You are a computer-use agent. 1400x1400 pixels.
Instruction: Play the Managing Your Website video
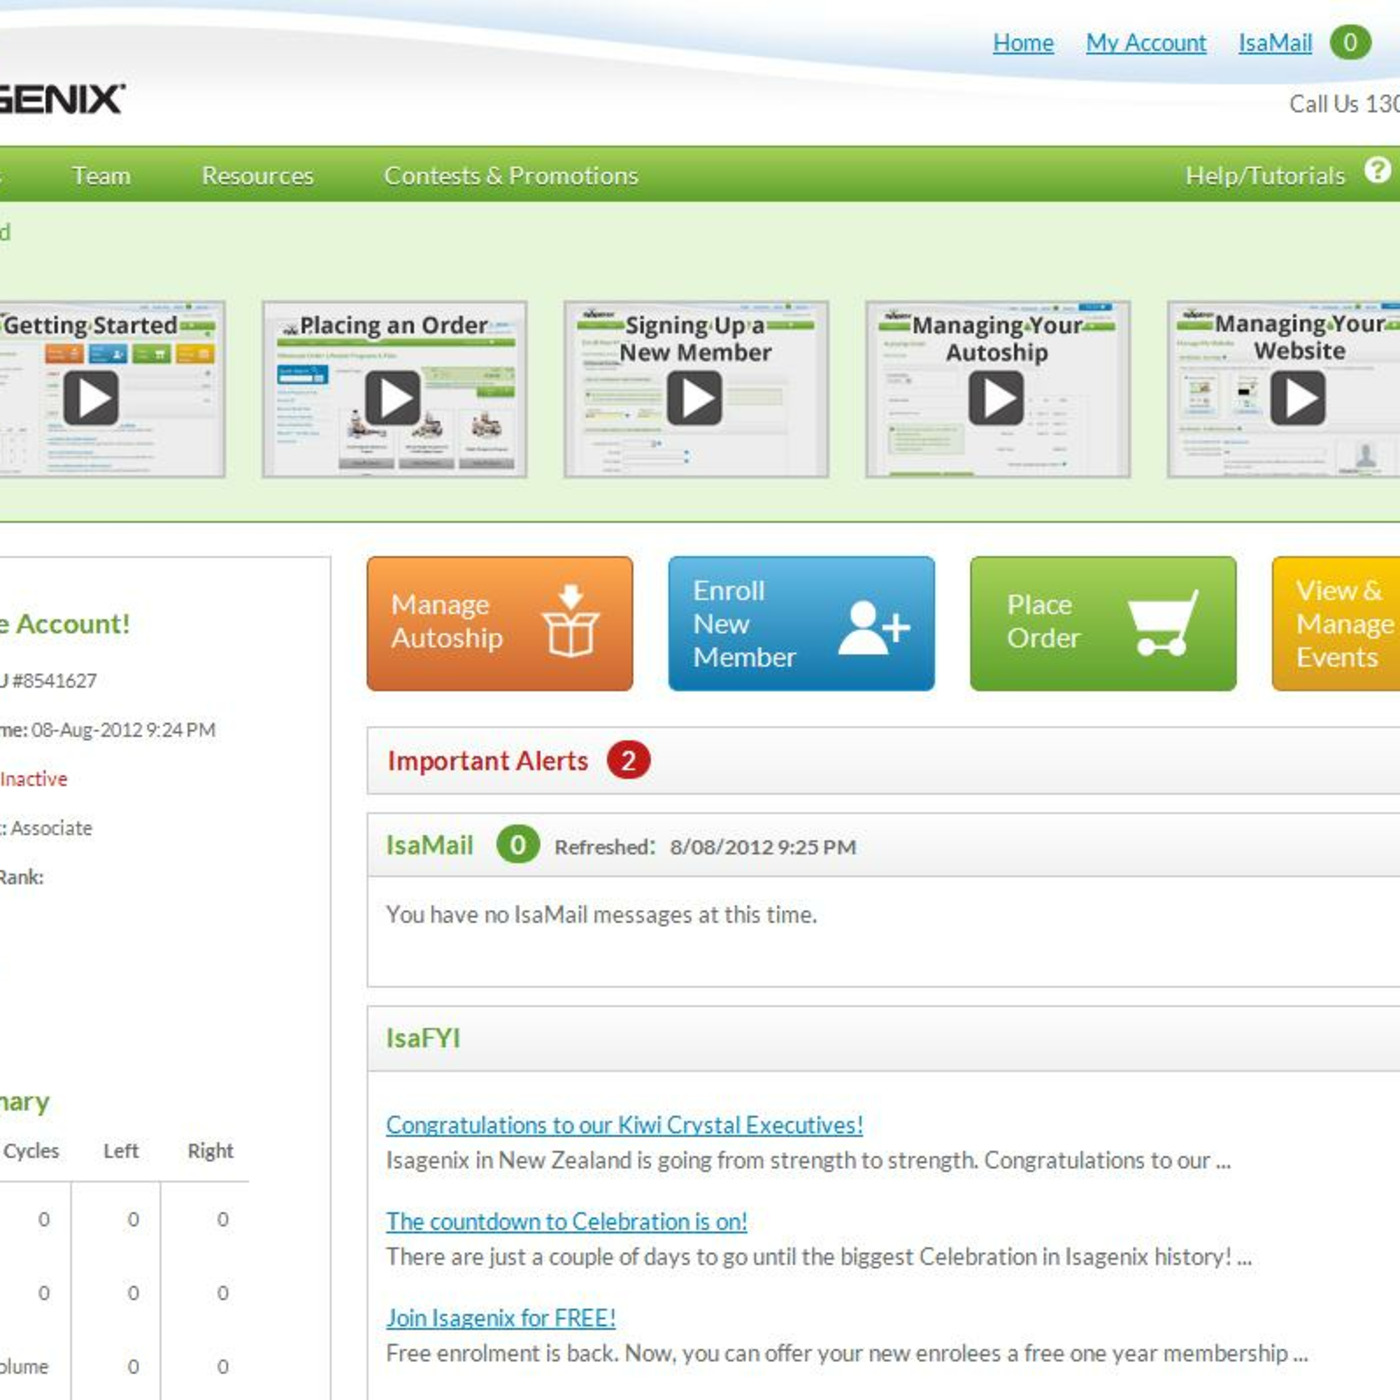tap(1298, 398)
